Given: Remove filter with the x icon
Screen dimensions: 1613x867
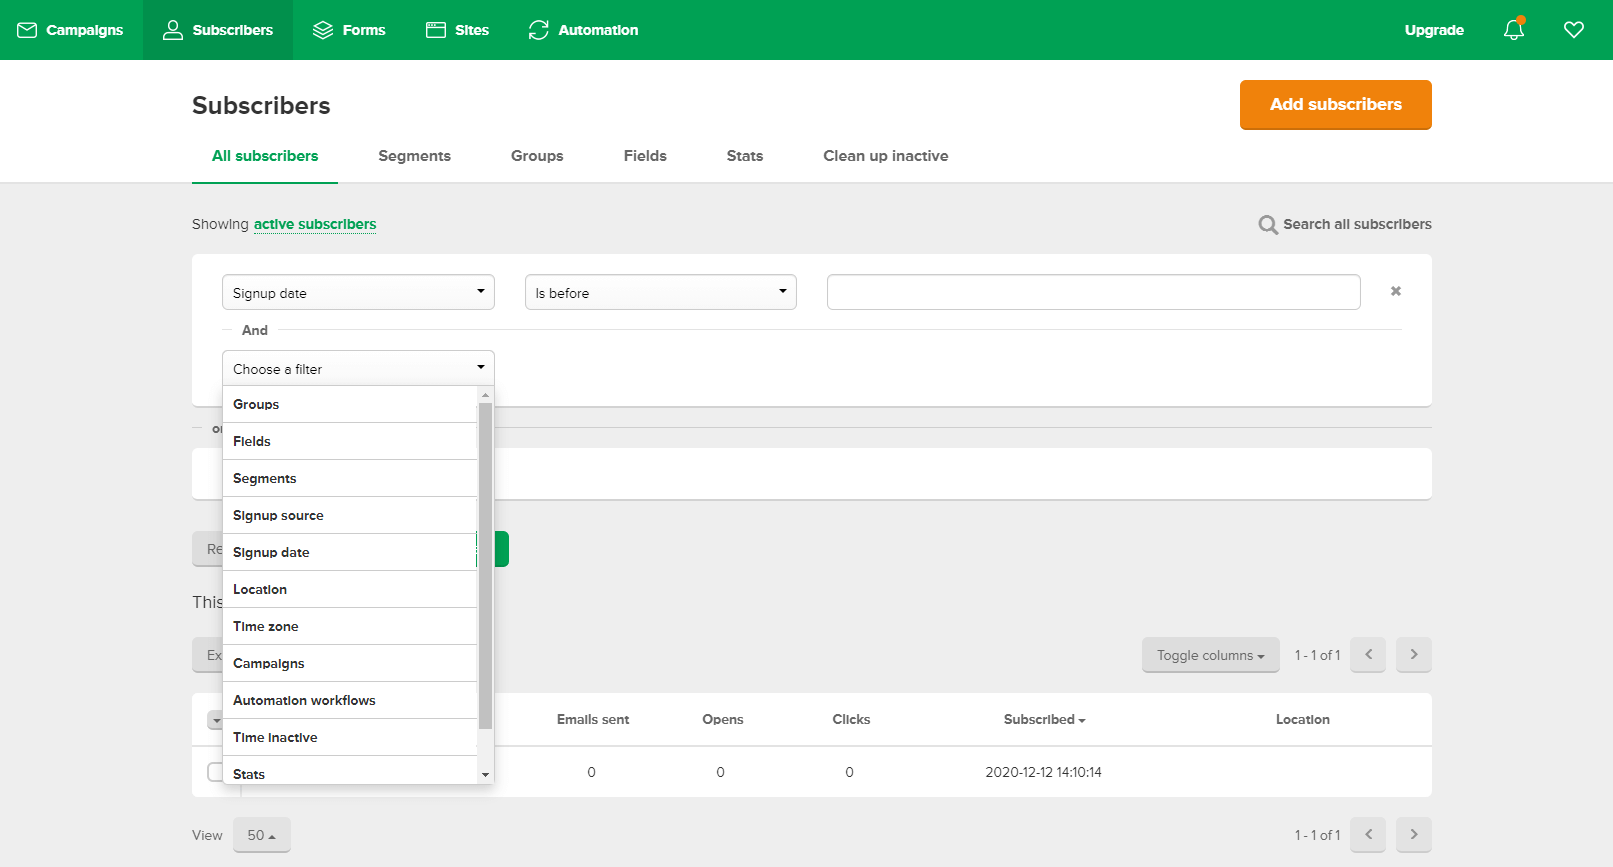Looking at the screenshot, I should [1396, 291].
